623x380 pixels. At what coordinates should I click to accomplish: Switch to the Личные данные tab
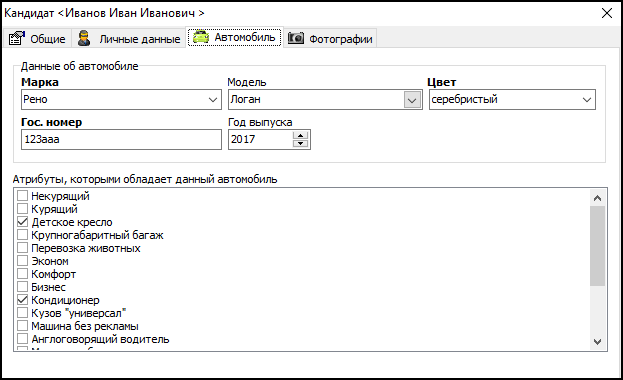pos(129,39)
